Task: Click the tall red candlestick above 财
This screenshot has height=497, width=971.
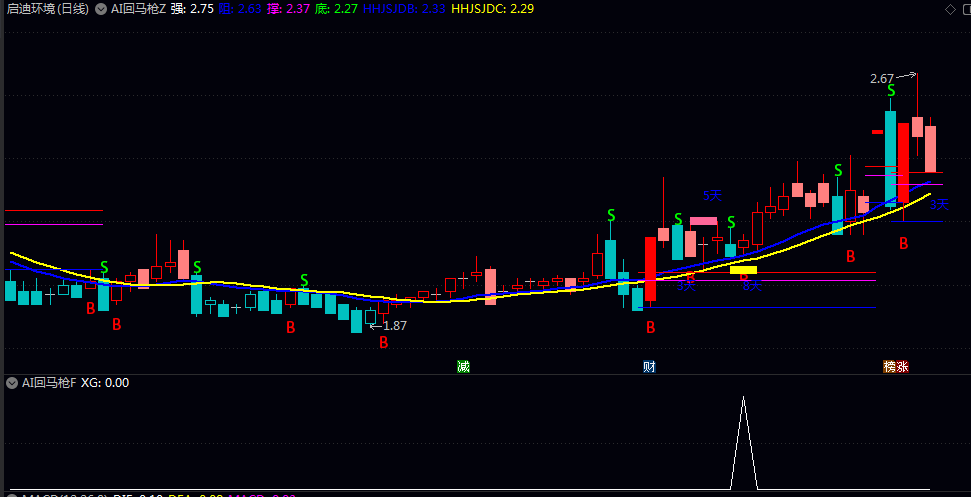Action: coord(650,269)
